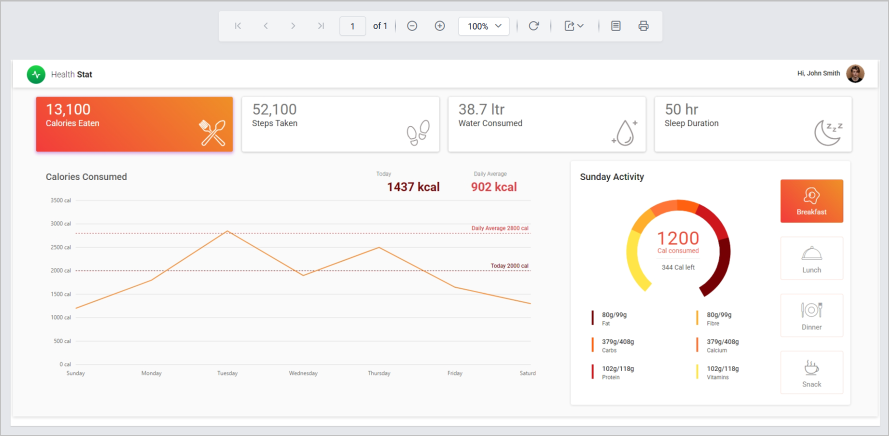Switch to the Dinner meal option
Screen dimensions: 889x436
811,315
